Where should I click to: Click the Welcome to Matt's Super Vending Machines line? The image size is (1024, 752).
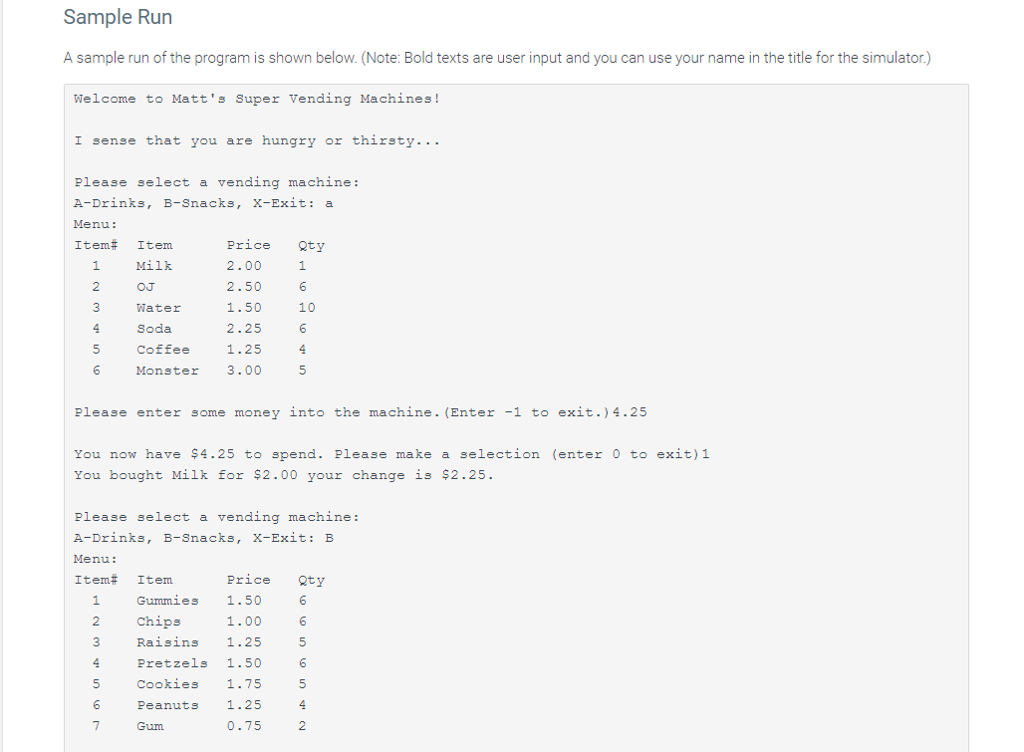tap(257, 99)
